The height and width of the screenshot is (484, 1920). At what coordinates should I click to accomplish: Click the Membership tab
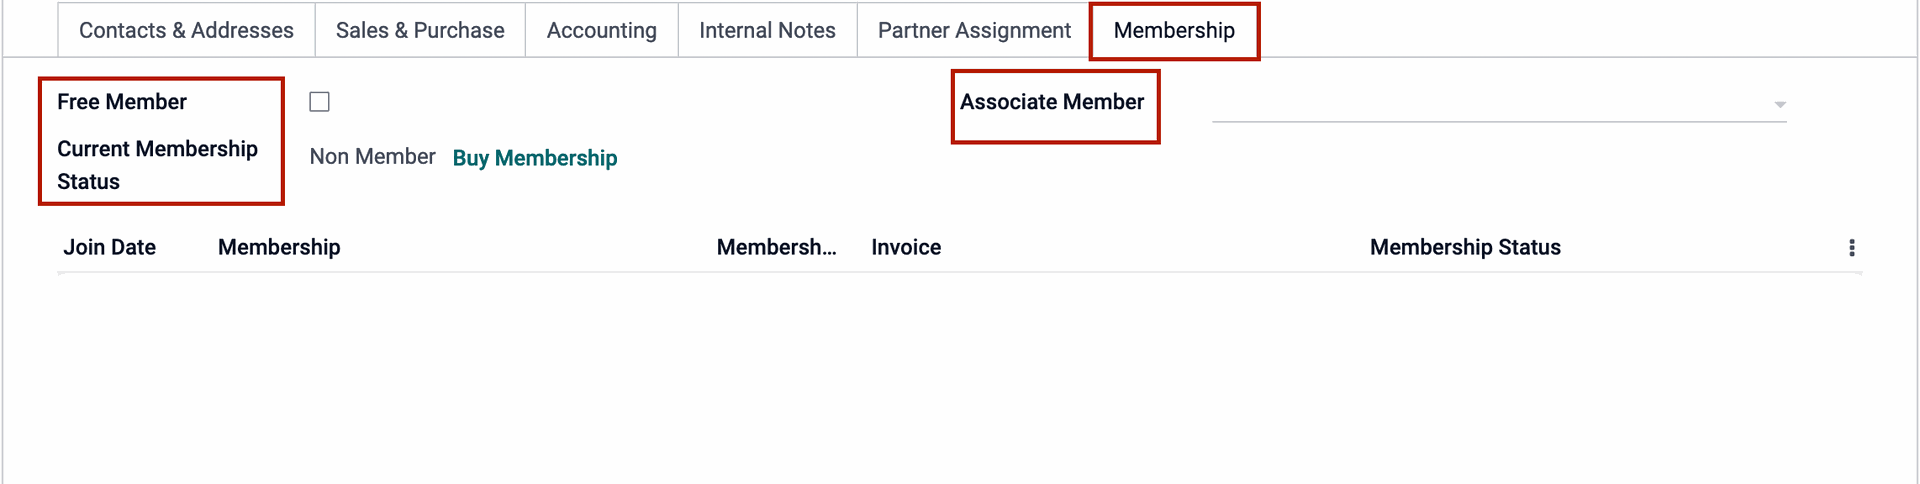(1174, 30)
